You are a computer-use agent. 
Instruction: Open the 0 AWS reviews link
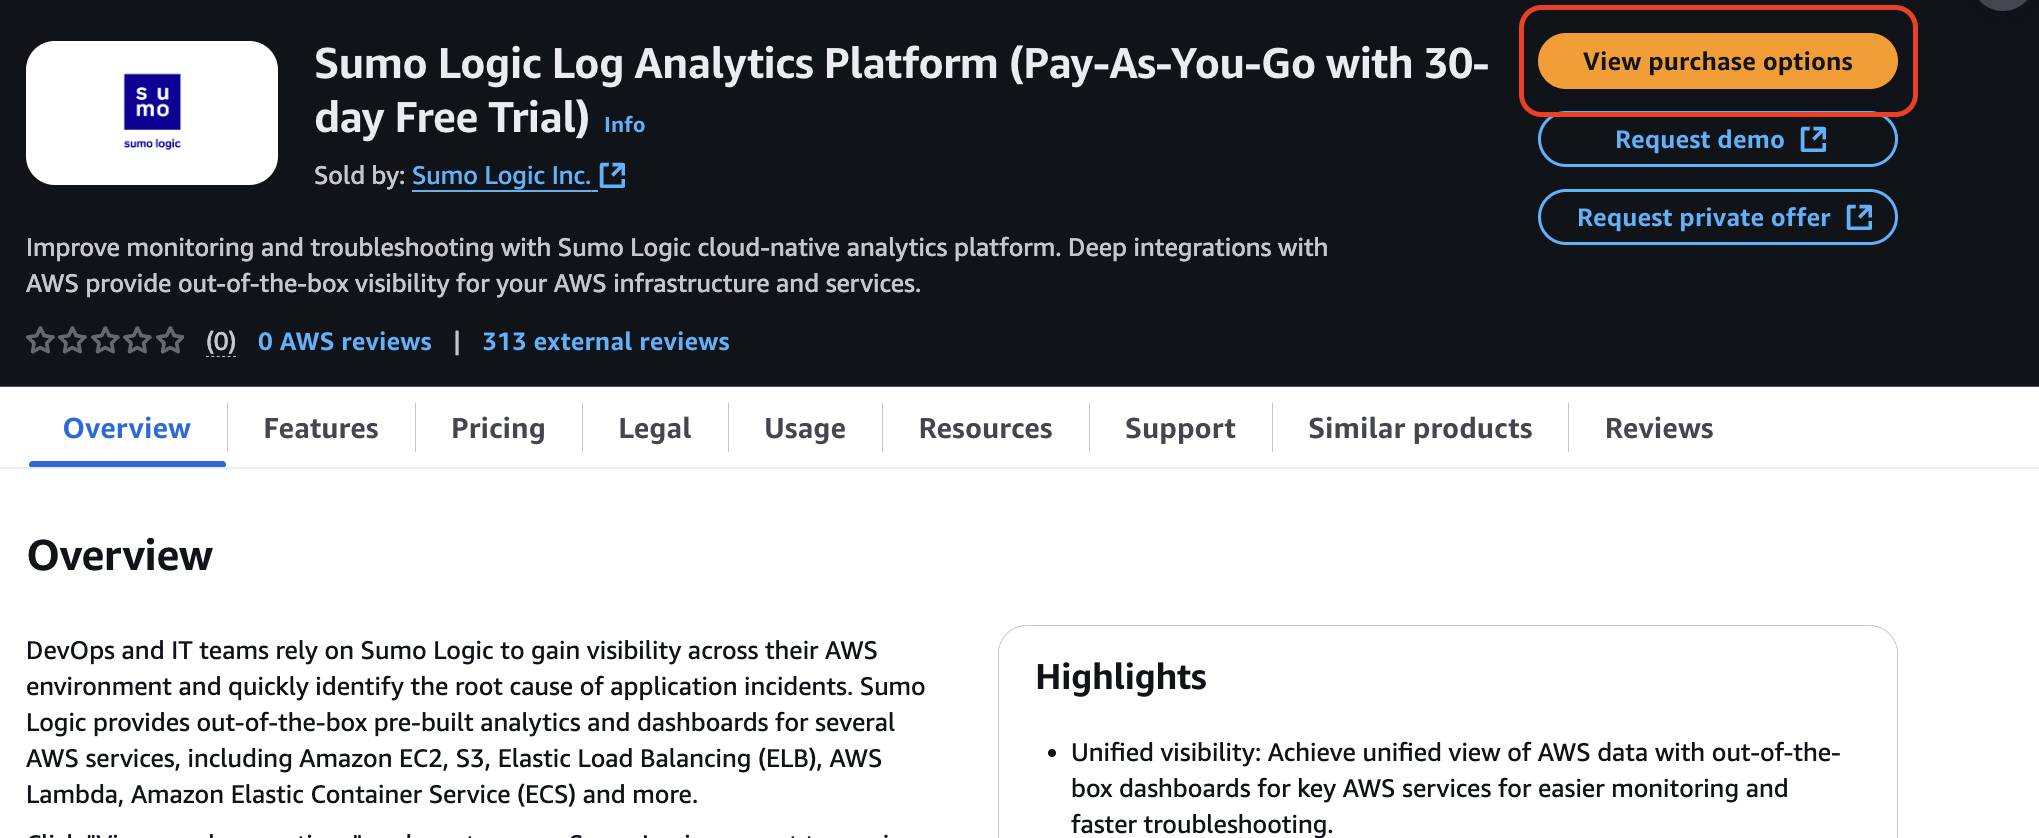pyautogui.click(x=344, y=342)
